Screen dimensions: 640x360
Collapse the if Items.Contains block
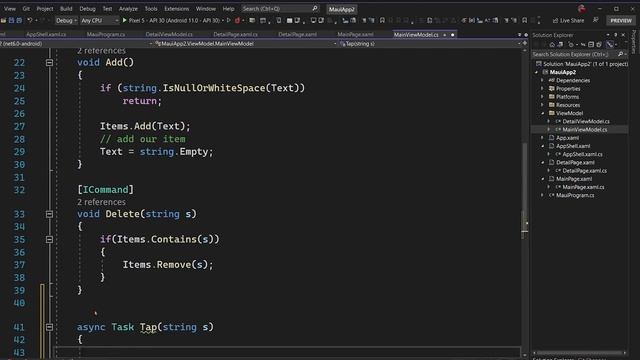[49, 240]
